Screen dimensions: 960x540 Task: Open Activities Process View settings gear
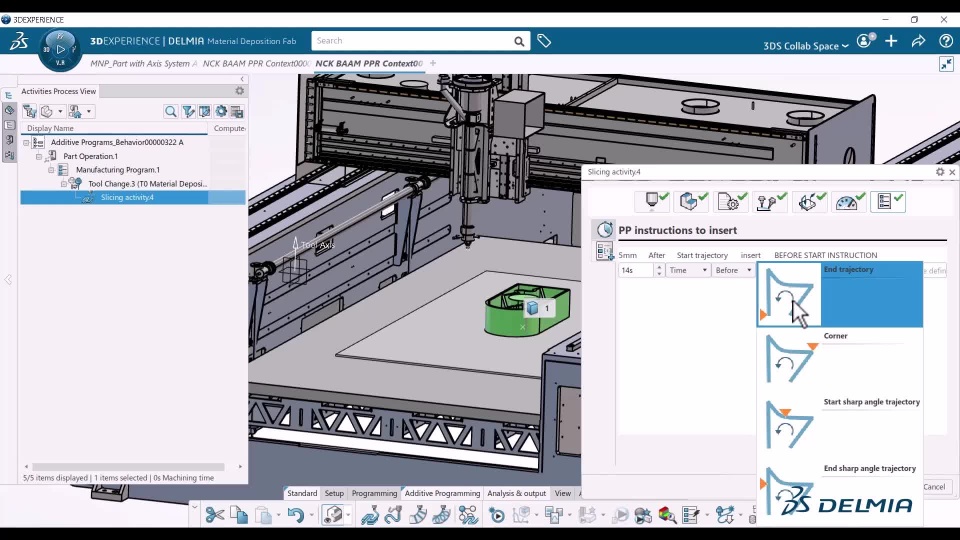[x=239, y=91]
